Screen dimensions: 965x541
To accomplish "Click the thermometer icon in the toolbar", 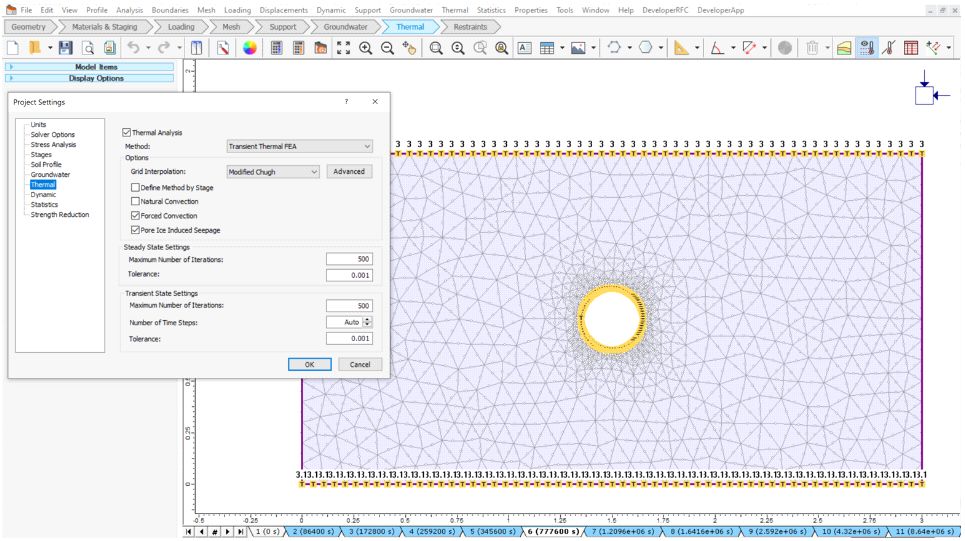I will (888, 48).
